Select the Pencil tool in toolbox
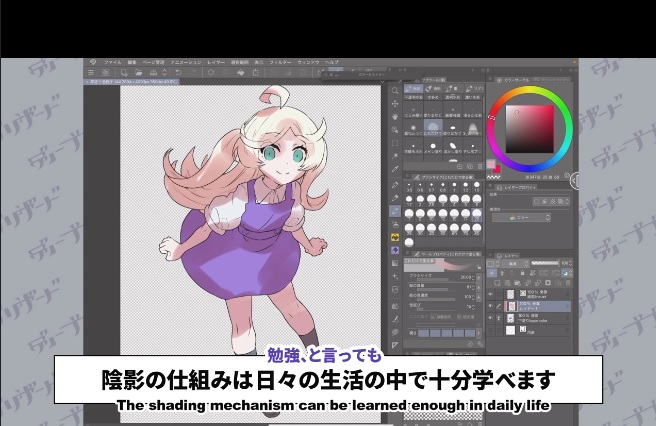The image size is (656, 426). click(x=395, y=198)
